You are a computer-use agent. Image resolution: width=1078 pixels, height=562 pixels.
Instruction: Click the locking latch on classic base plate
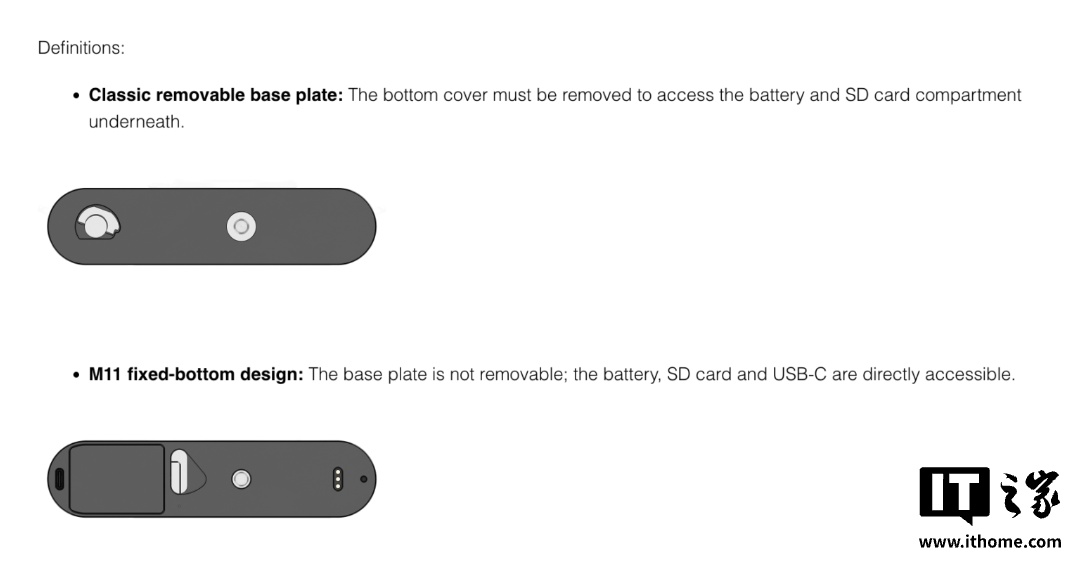coord(97,225)
